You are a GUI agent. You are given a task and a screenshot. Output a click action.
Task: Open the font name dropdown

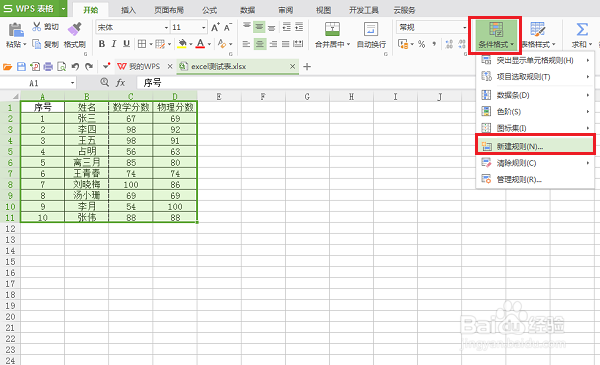166,28
